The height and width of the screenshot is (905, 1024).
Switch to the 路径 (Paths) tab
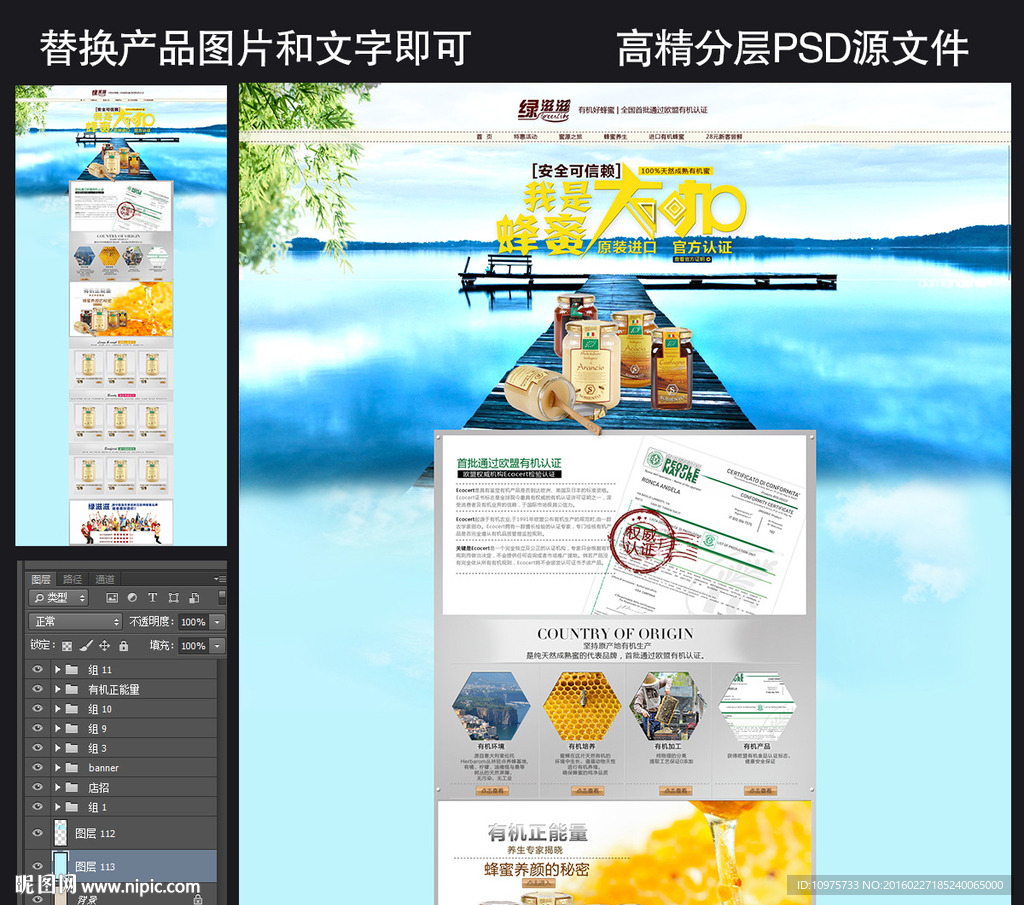pos(71,579)
